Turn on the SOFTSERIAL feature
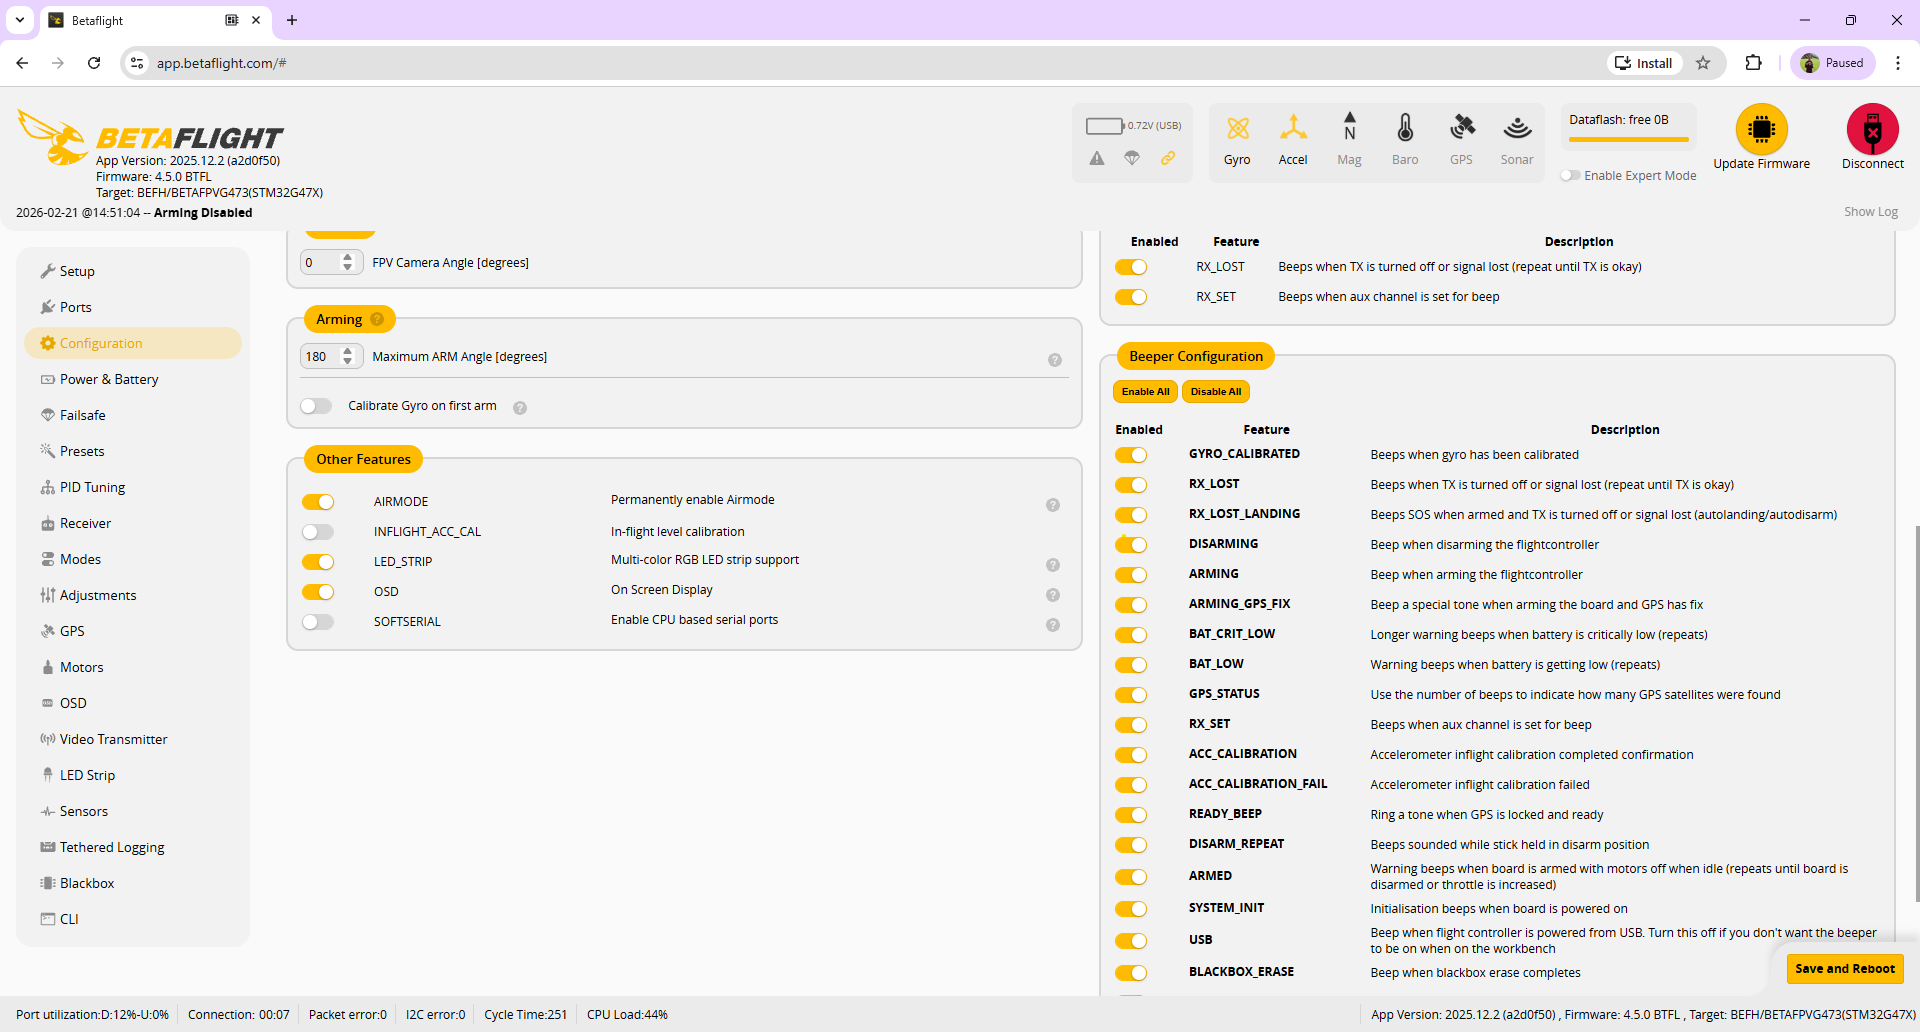 click(318, 622)
